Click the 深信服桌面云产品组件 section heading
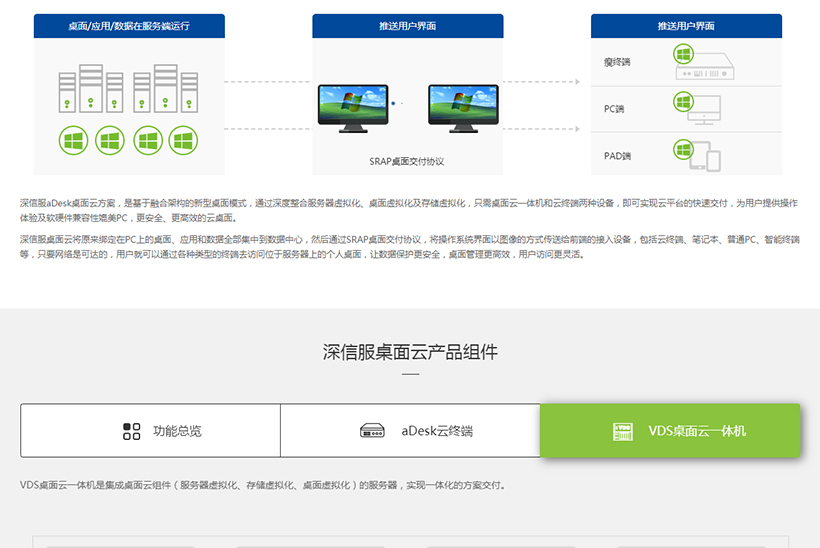The height and width of the screenshot is (548, 820). tap(410, 352)
